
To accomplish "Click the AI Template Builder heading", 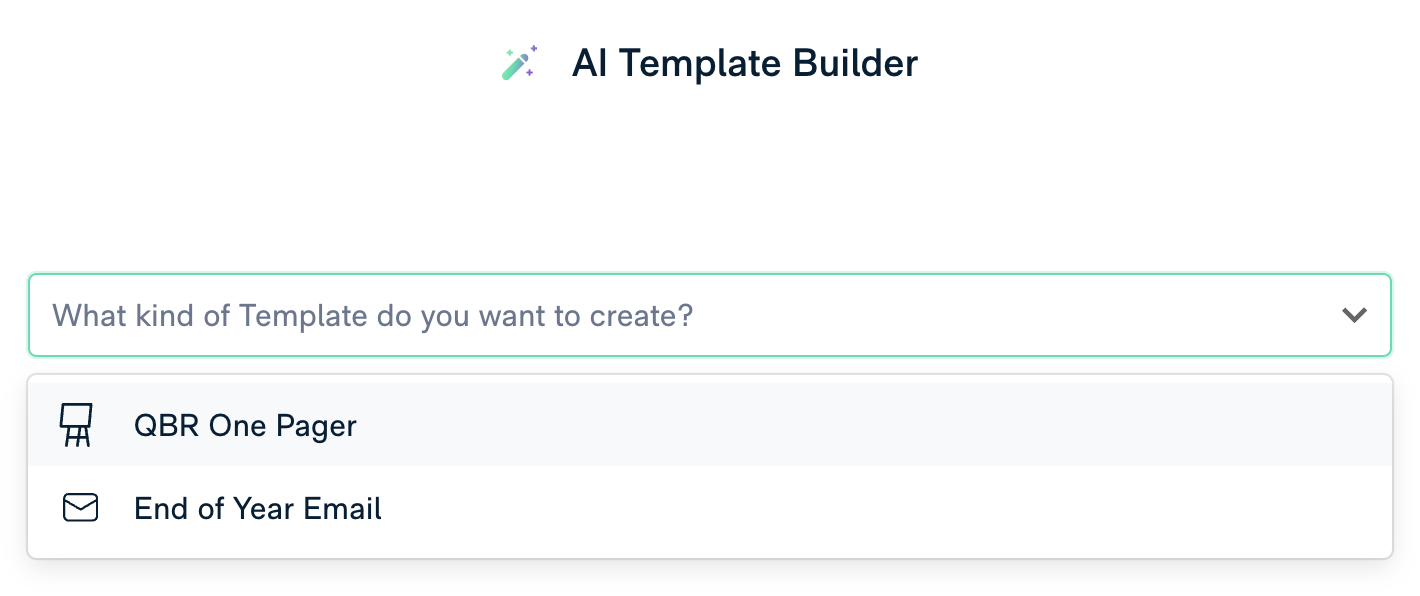I will 745,63.
